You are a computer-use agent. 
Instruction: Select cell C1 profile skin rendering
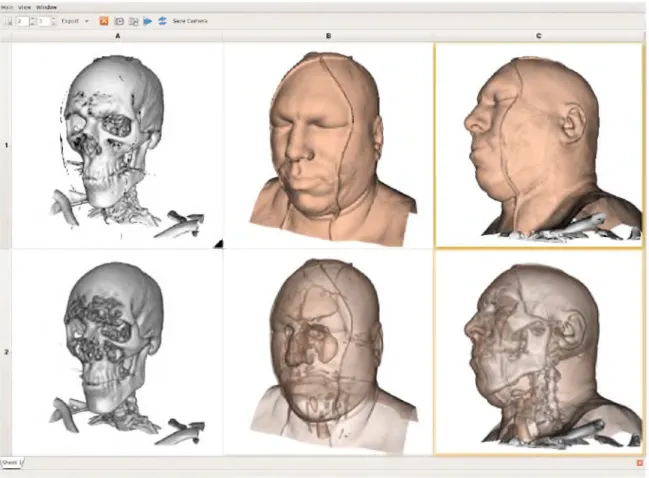(539, 145)
